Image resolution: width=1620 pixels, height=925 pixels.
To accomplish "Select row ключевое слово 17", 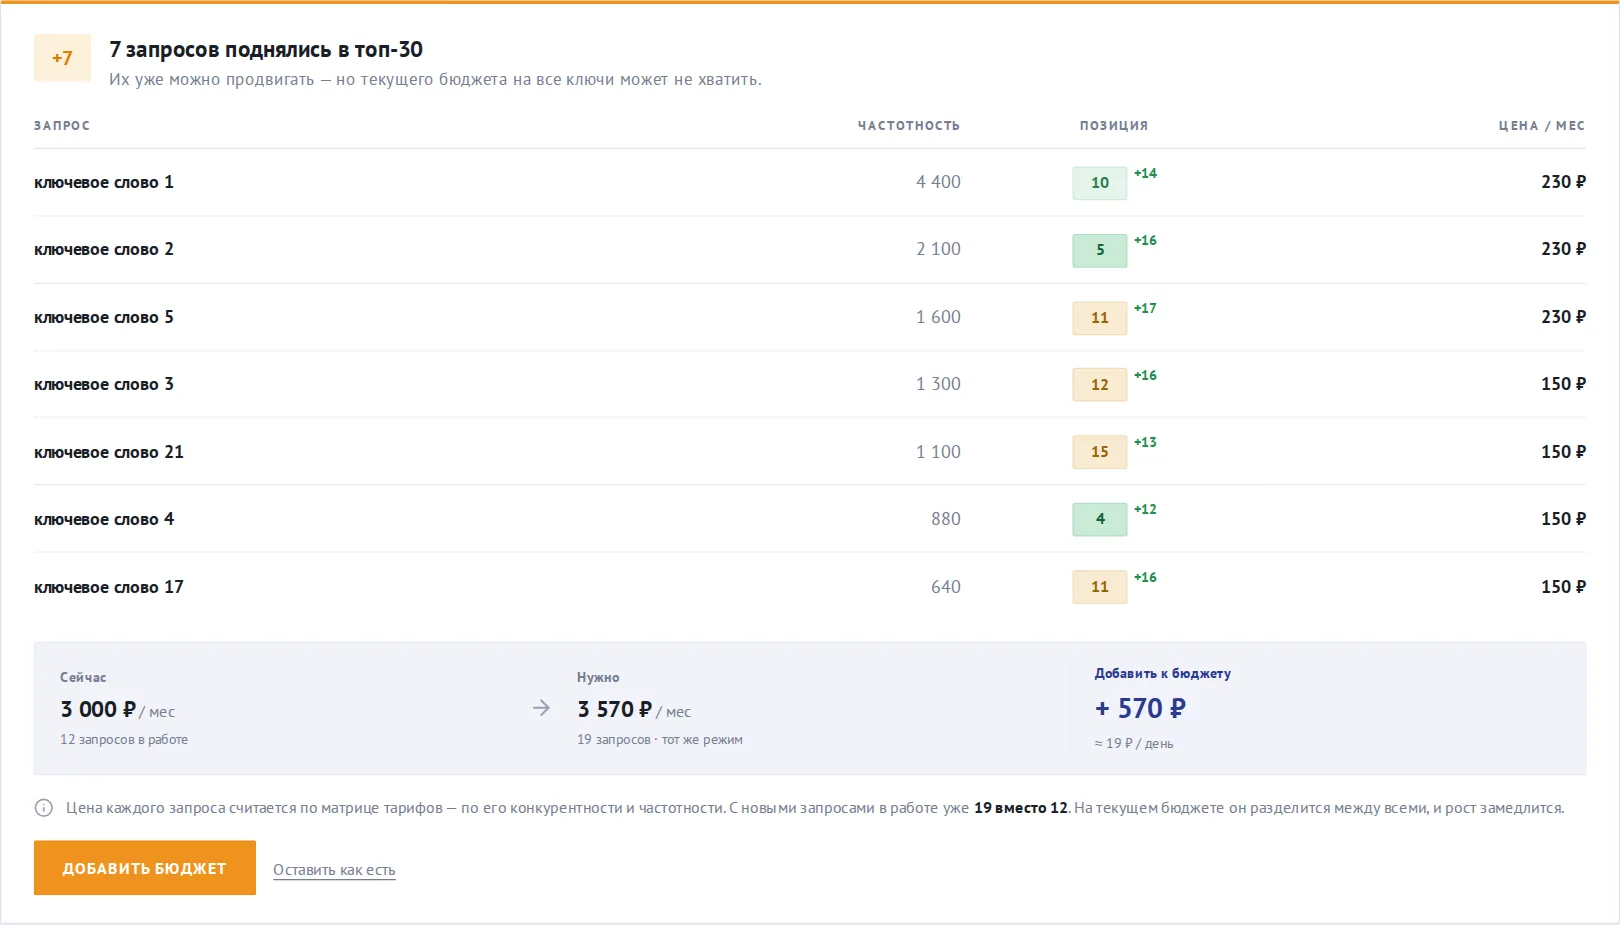I will (x=810, y=587).
